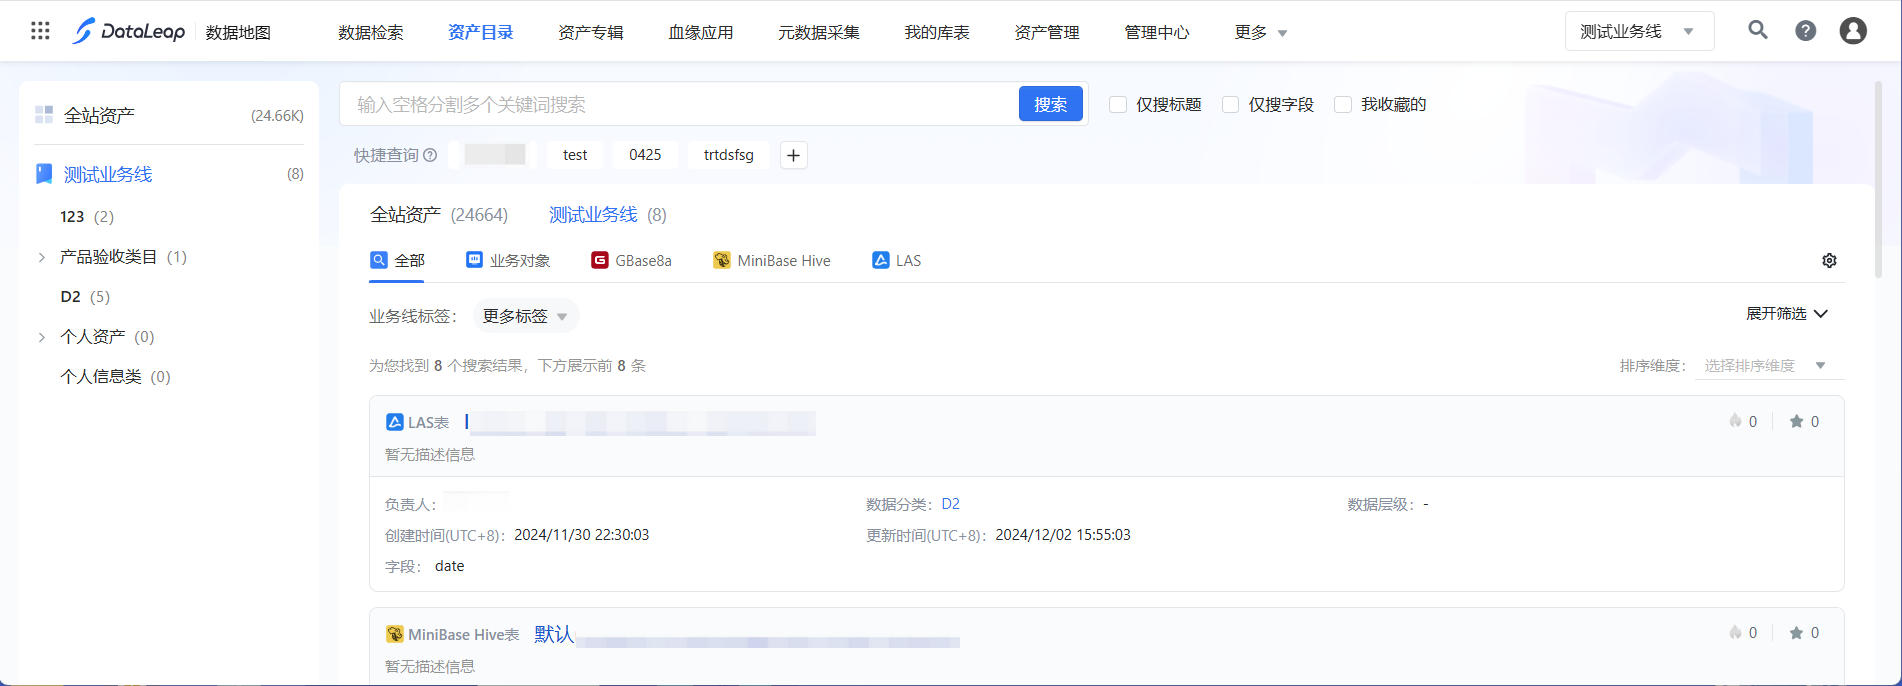The height and width of the screenshot is (686, 1902).
Task: Open the 血缘应用 menu item
Action: pyautogui.click(x=700, y=33)
